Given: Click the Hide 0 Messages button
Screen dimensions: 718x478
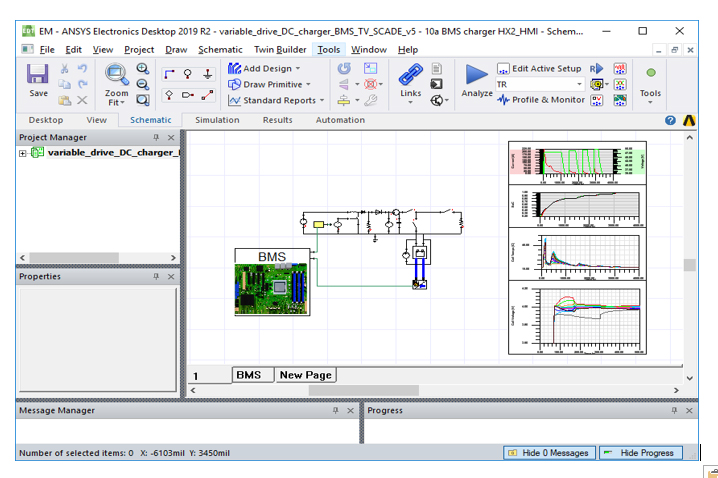Looking at the screenshot, I should click(x=549, y=453).
